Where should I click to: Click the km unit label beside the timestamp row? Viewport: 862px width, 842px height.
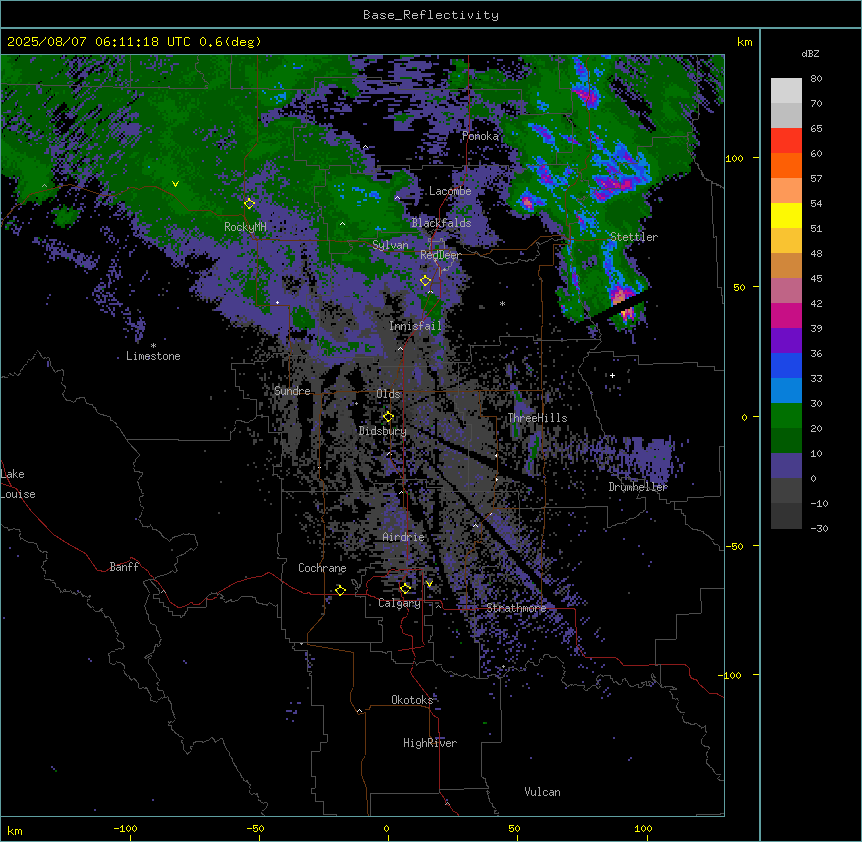(744, 42)
